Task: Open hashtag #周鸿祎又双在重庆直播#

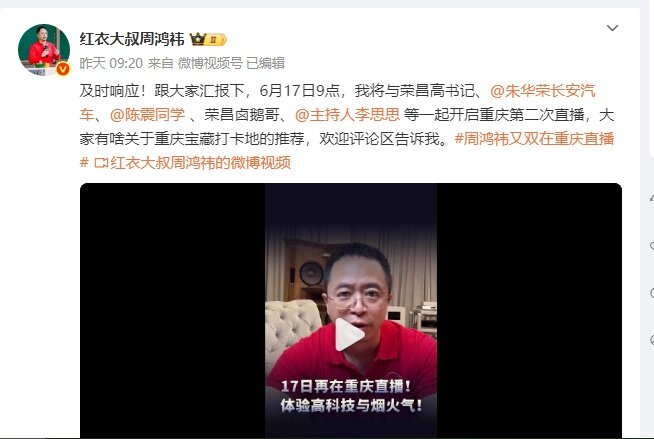Action: click(x=347, y=151)
